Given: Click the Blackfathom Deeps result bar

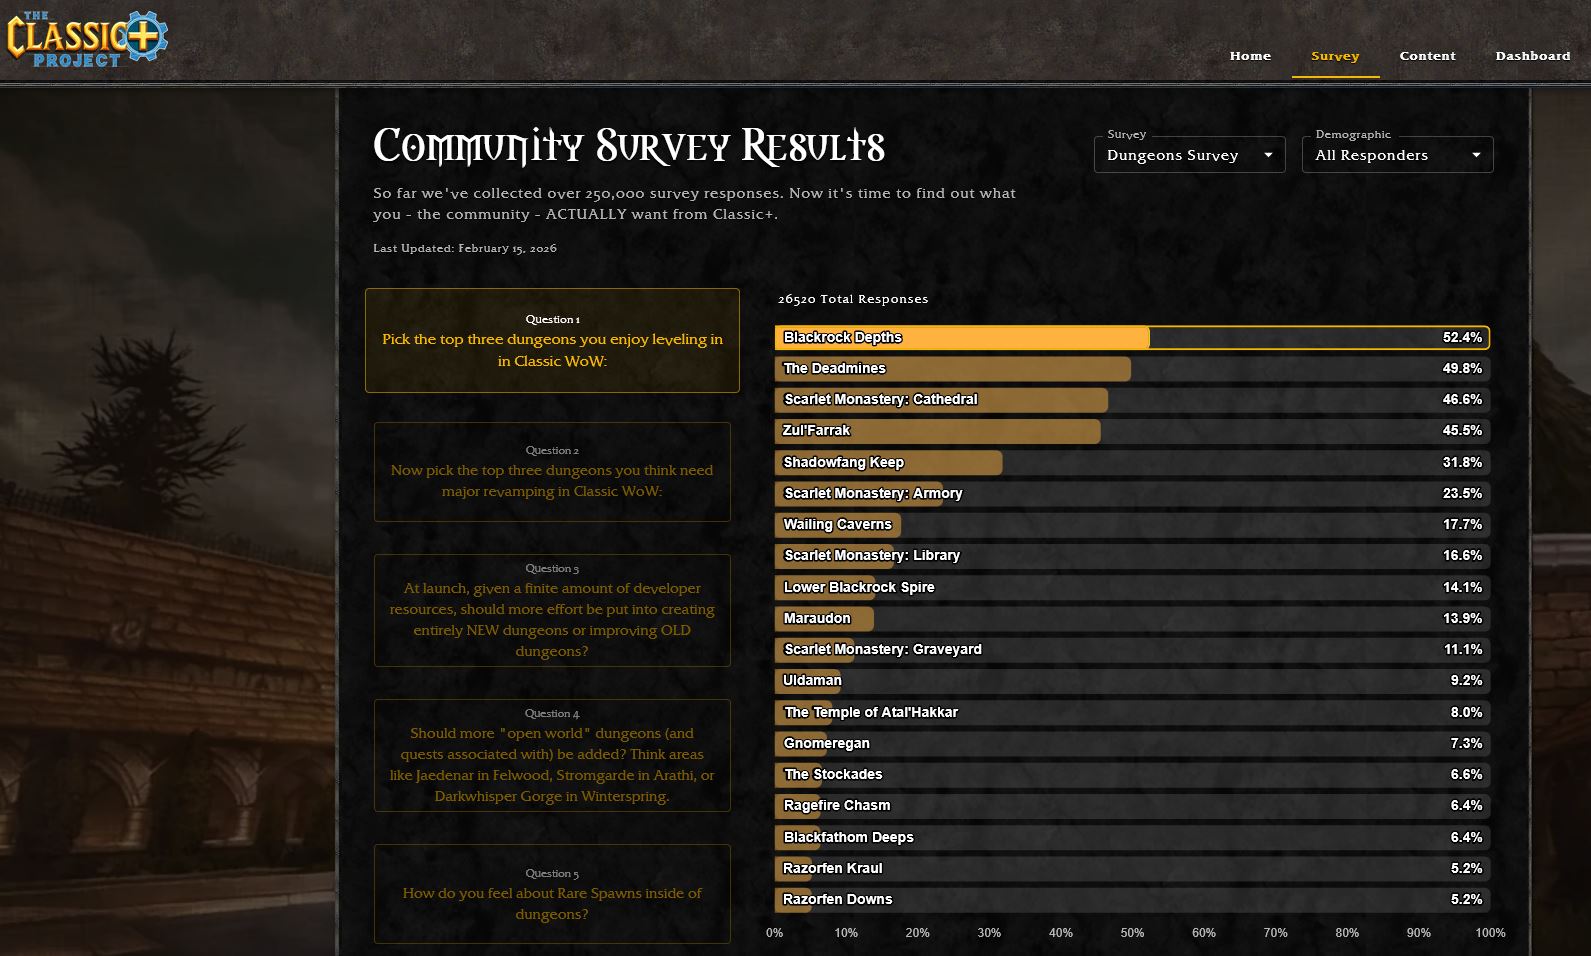Looking at the screenshot, I should pos(1132,838).
